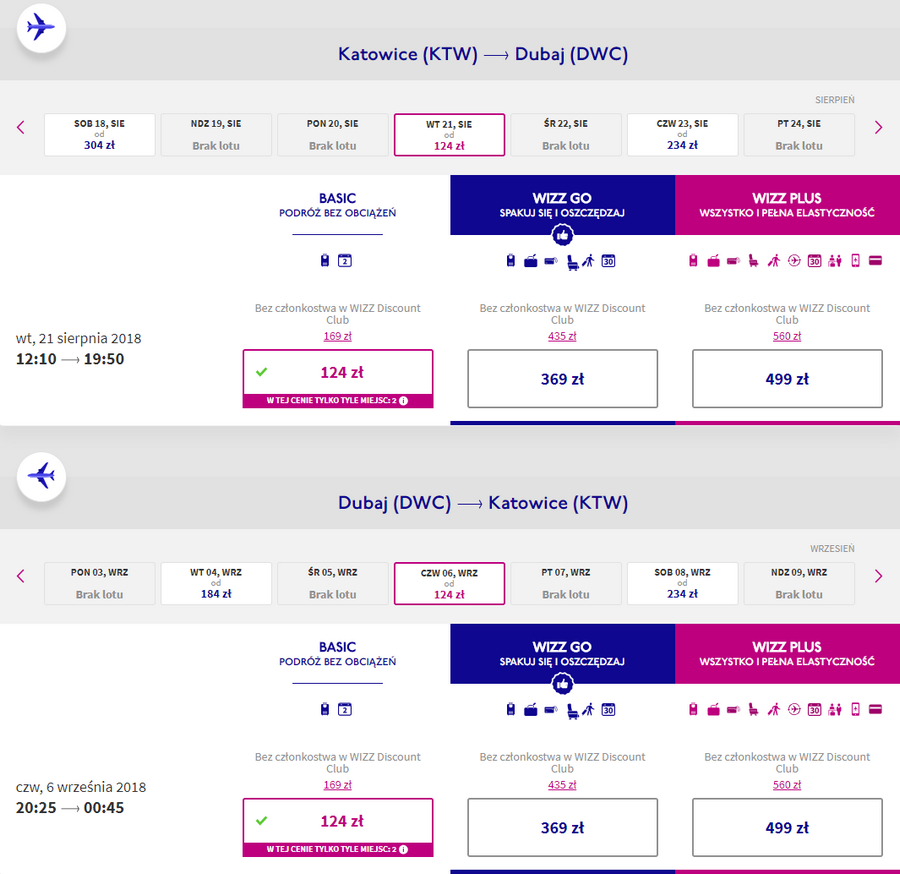Click outbound flight time 12:10 → 19:50
Viewport: 900px width, 874px height.
tap(70, 359)
